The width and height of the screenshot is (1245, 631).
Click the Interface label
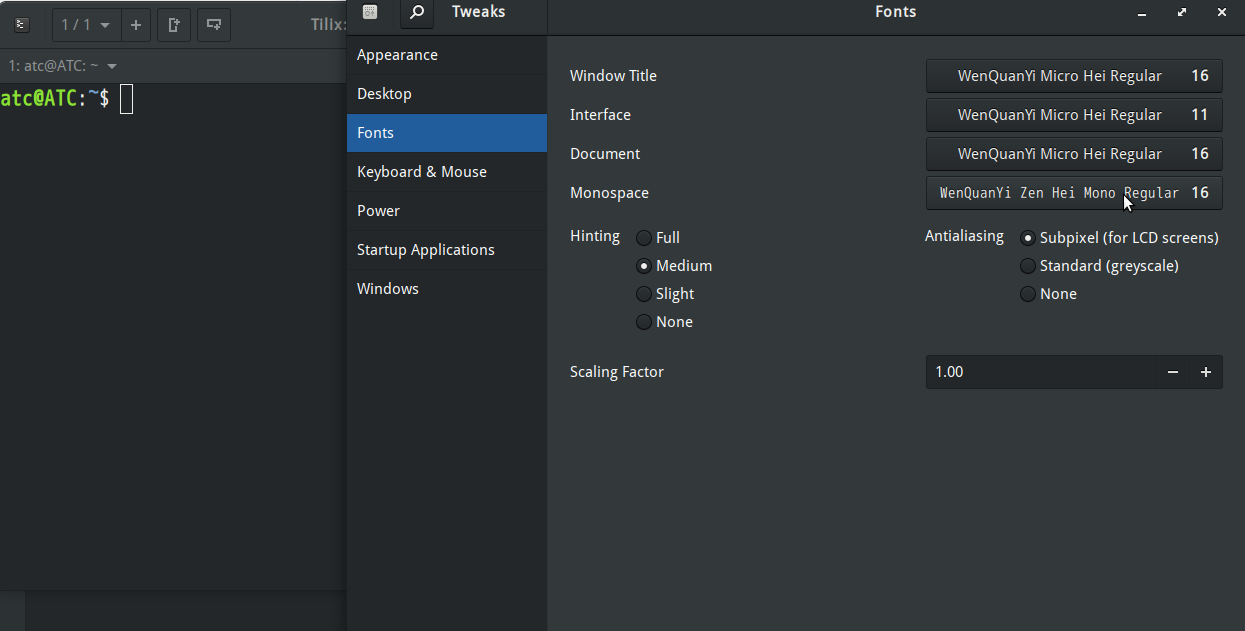click(x=600, y=115)
